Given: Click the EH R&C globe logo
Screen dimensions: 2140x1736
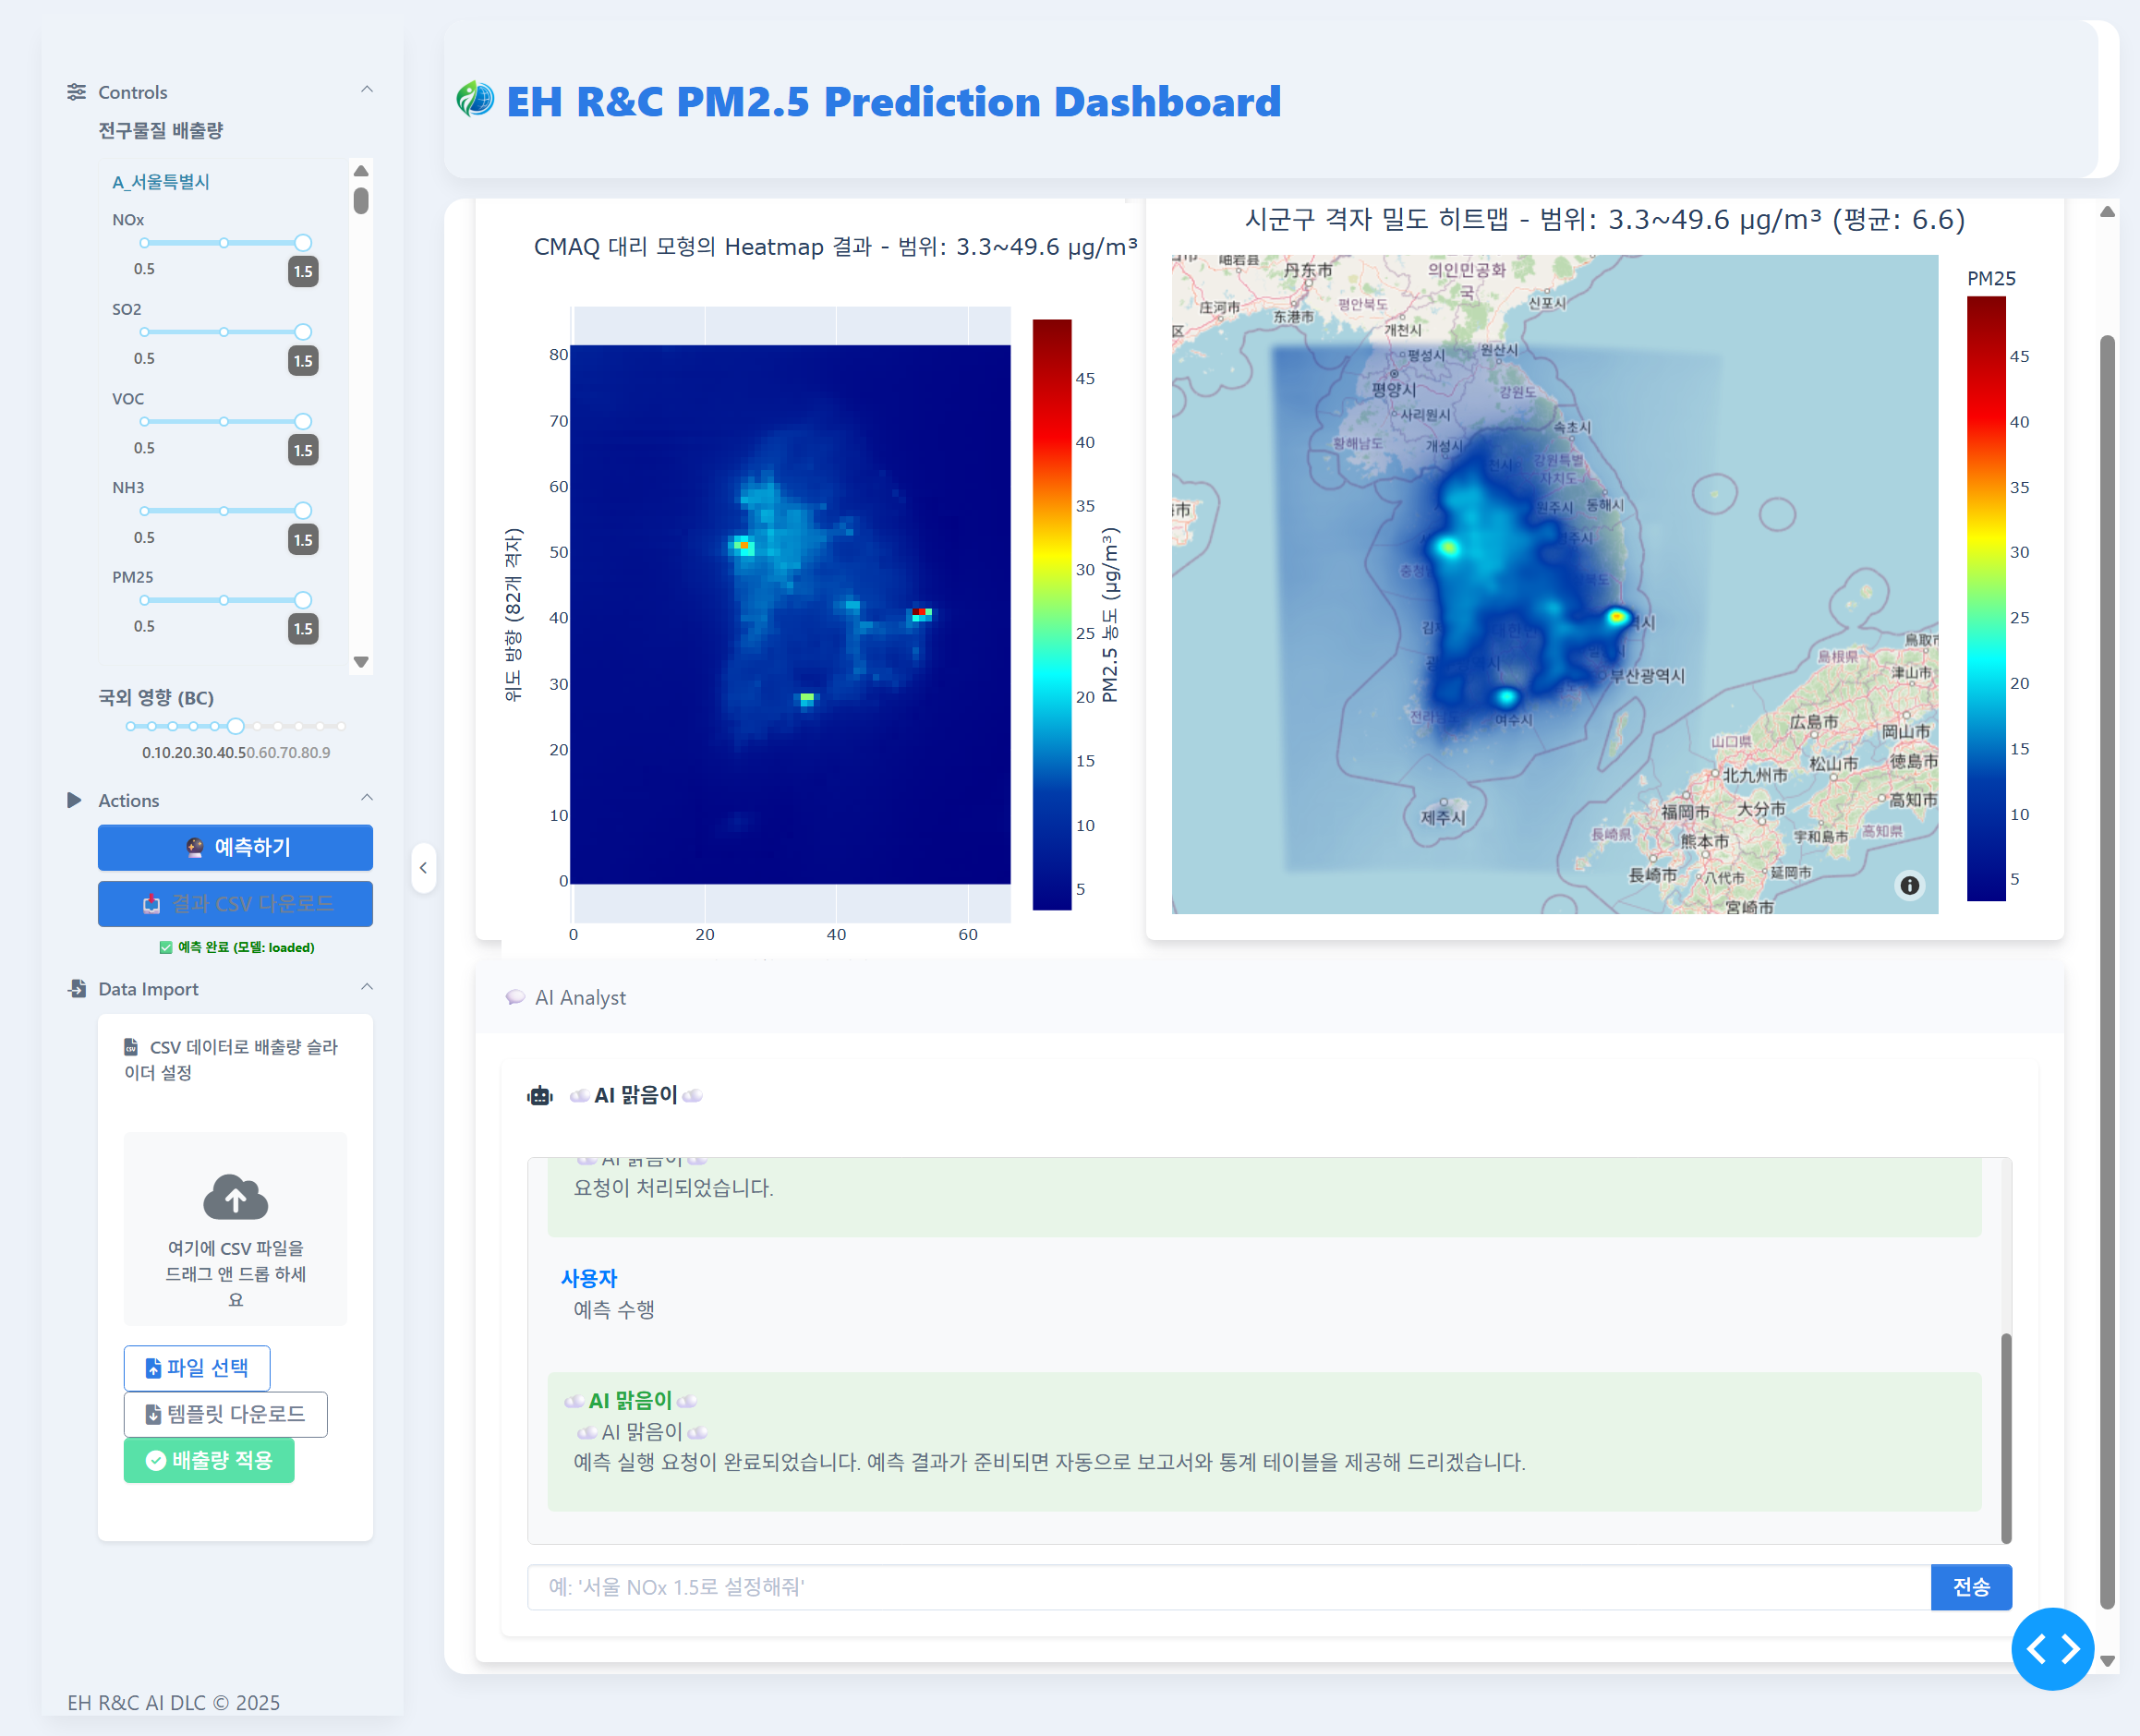Looking at the screenshot, I should tap(475, 100).
